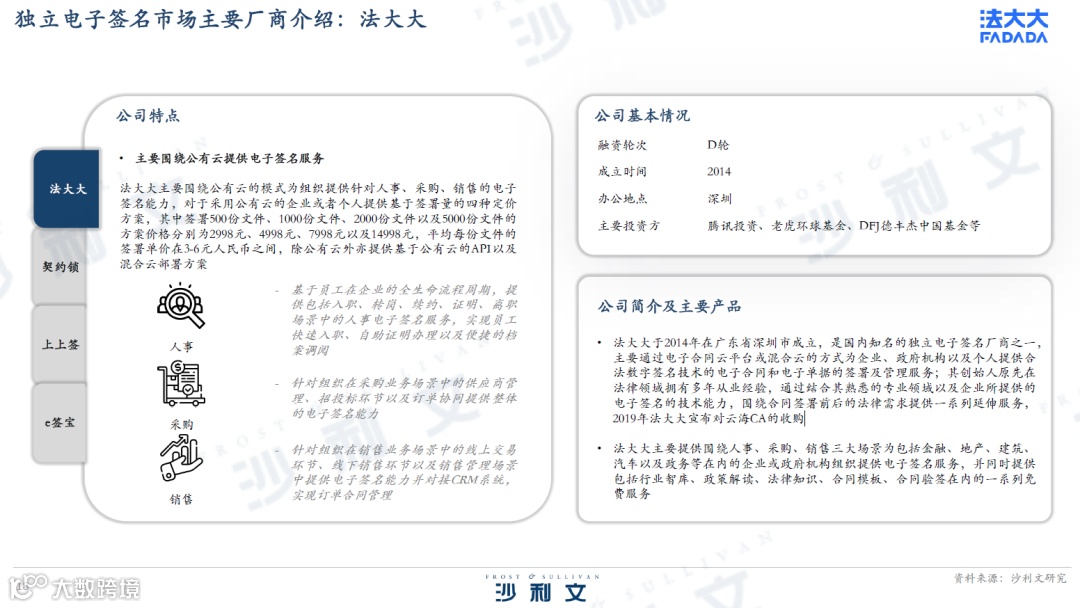This screenshot has width=1080, height=608.
Task: Click the FADADA logo at top right
Action: (x=1013, y=26)
